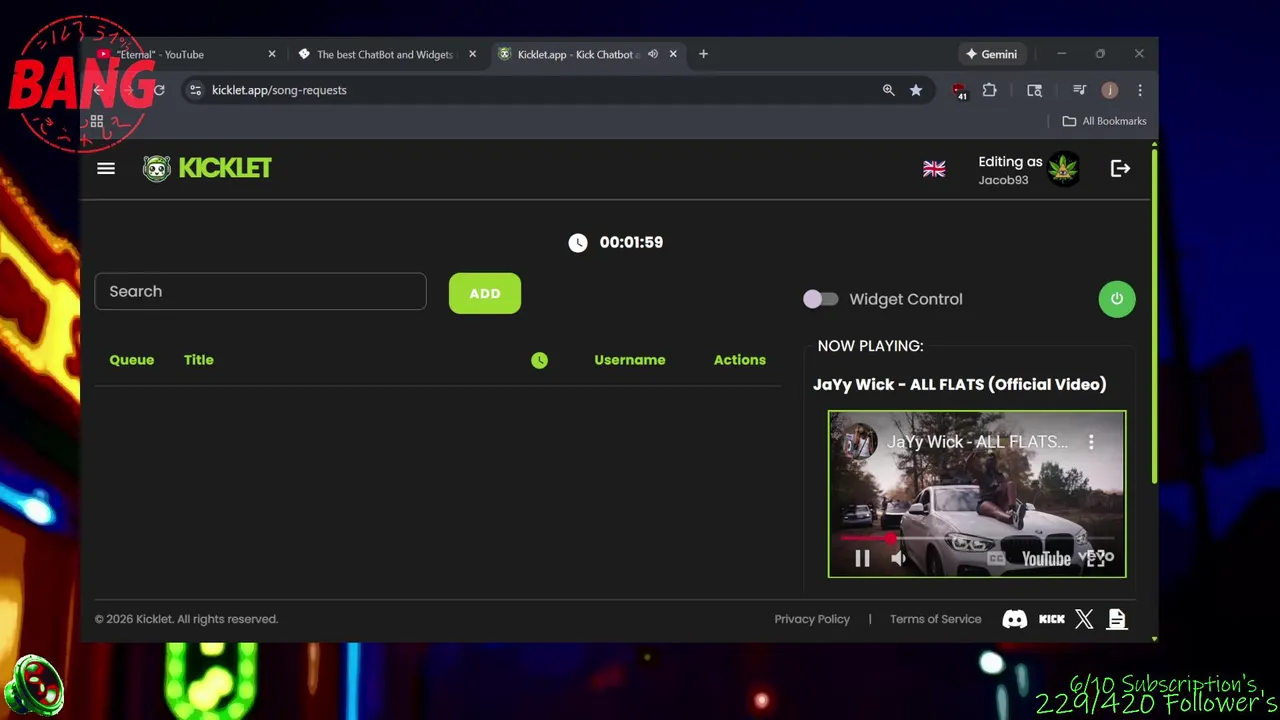
Task: Open Chrome three-dot menu
Action: tap(1140, 90)
